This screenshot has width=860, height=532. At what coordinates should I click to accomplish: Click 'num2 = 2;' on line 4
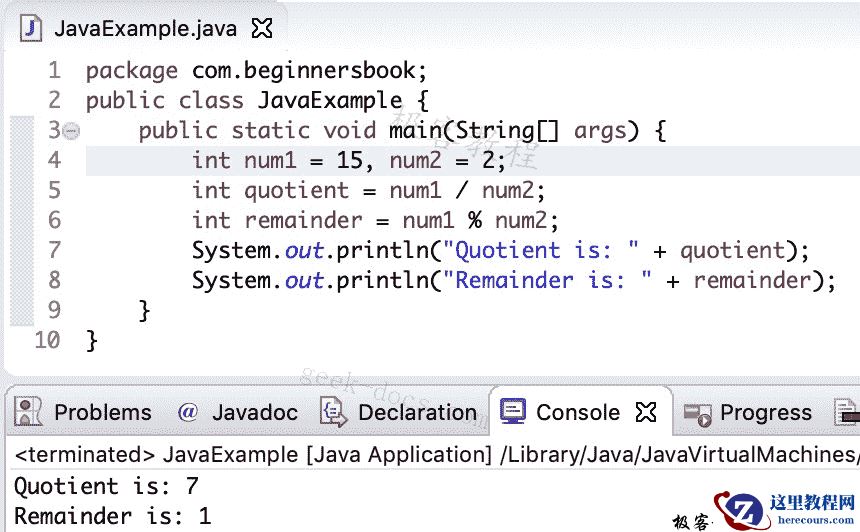[448, 160]
